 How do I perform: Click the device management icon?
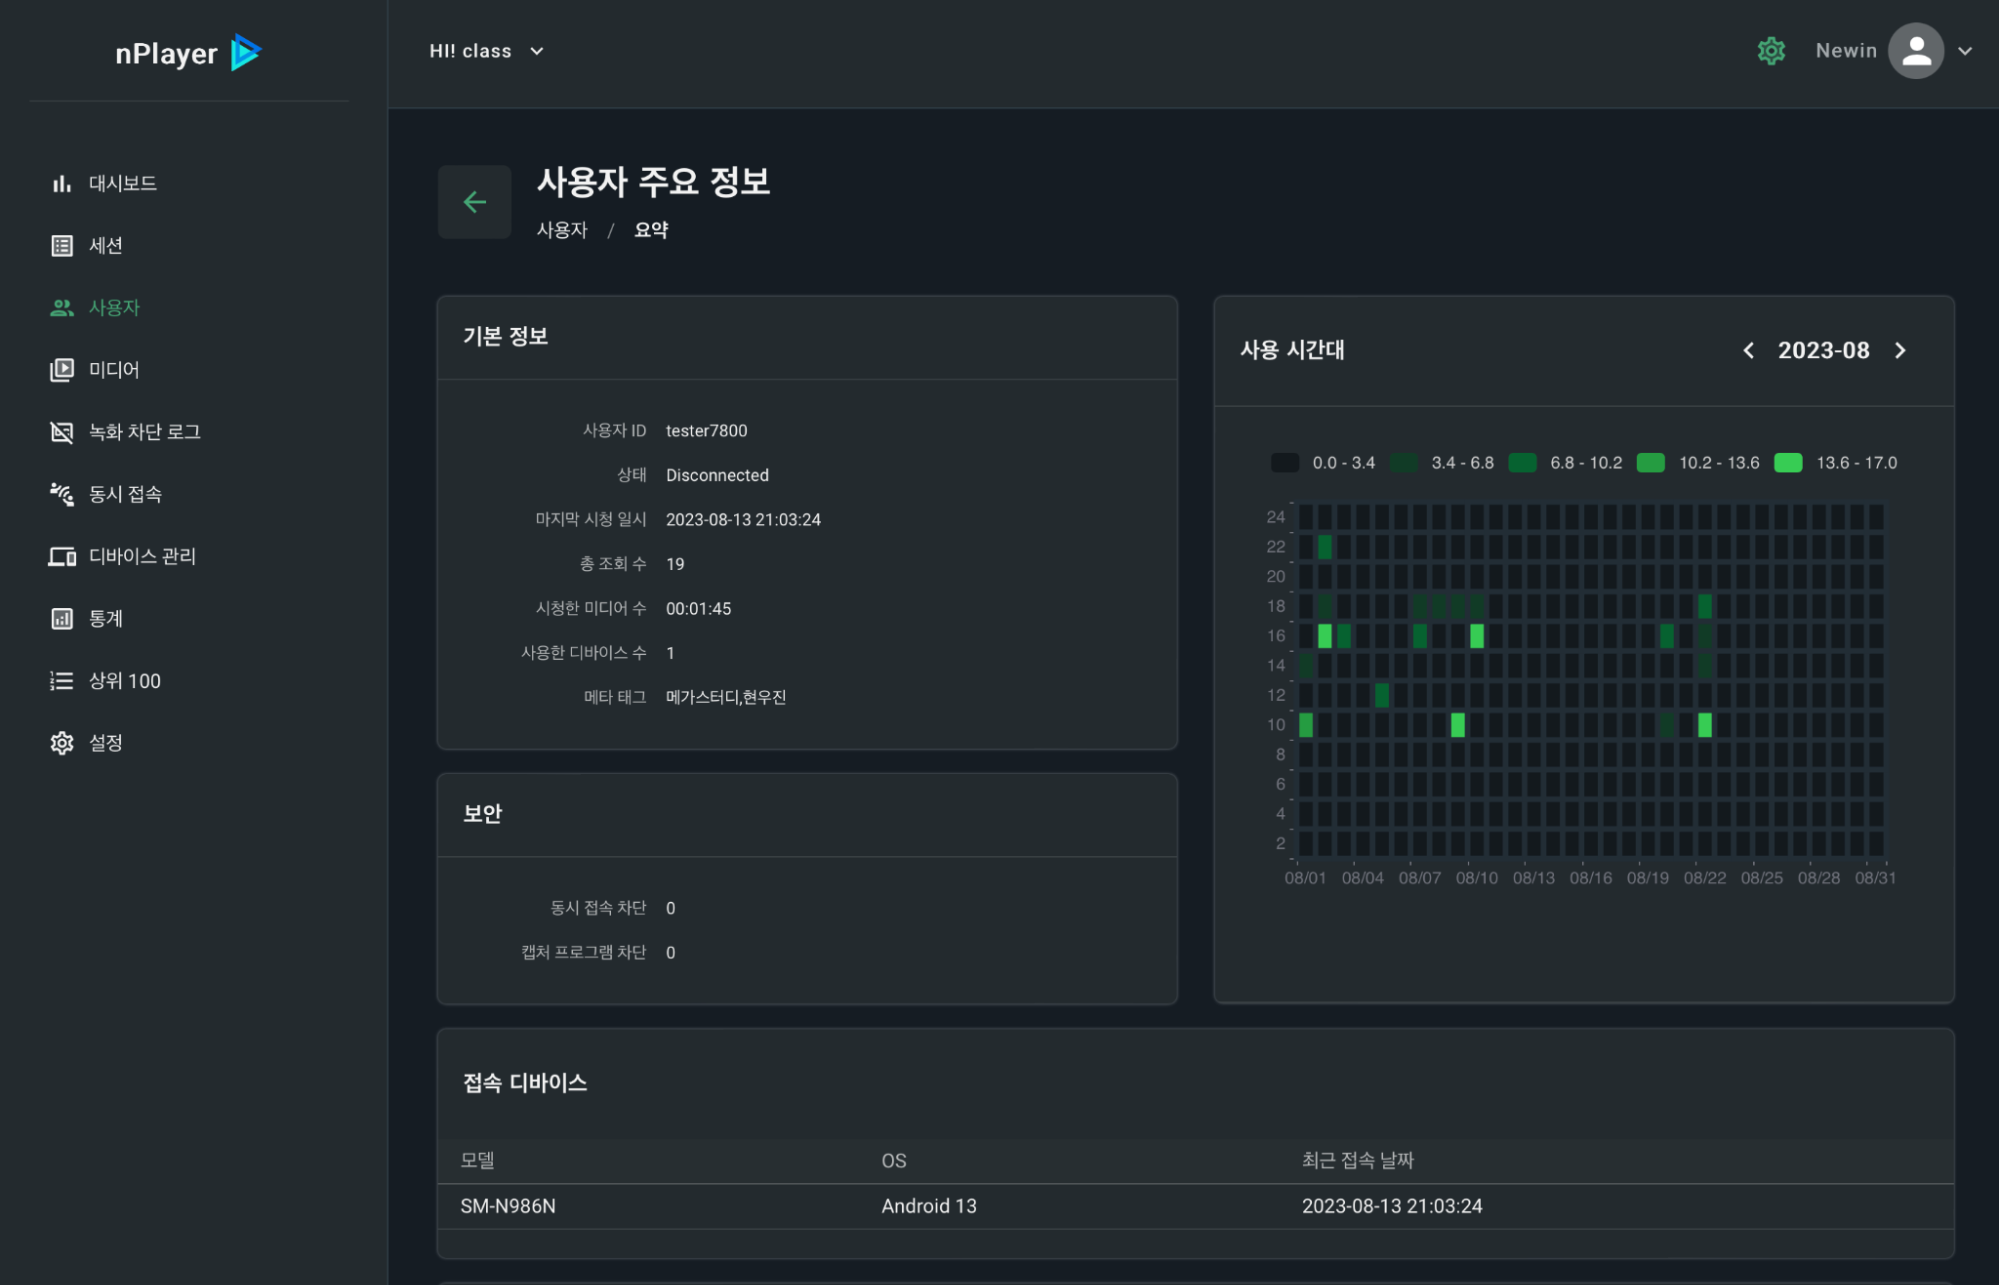pos(62,556)
